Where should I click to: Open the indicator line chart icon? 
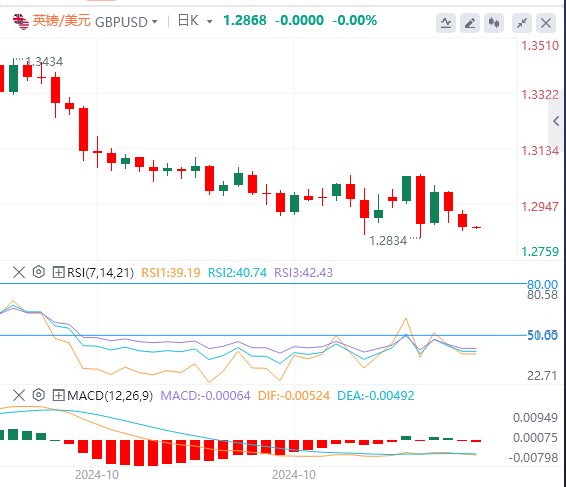click(x=445, y=23)
